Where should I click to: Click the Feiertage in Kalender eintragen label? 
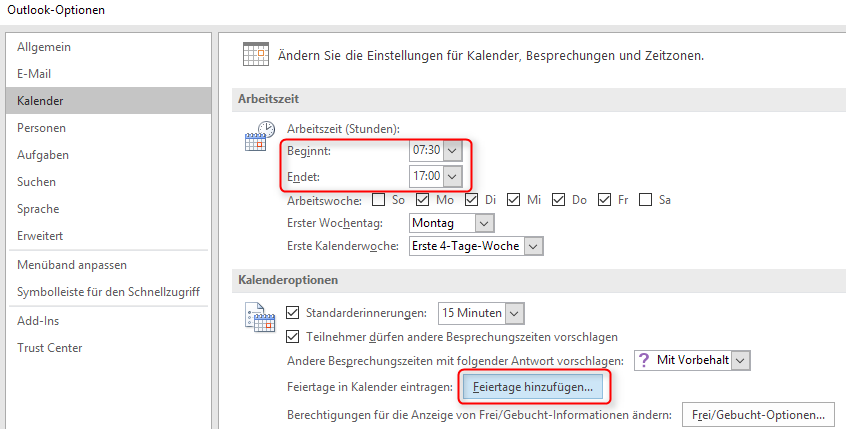tap(370, 387)
